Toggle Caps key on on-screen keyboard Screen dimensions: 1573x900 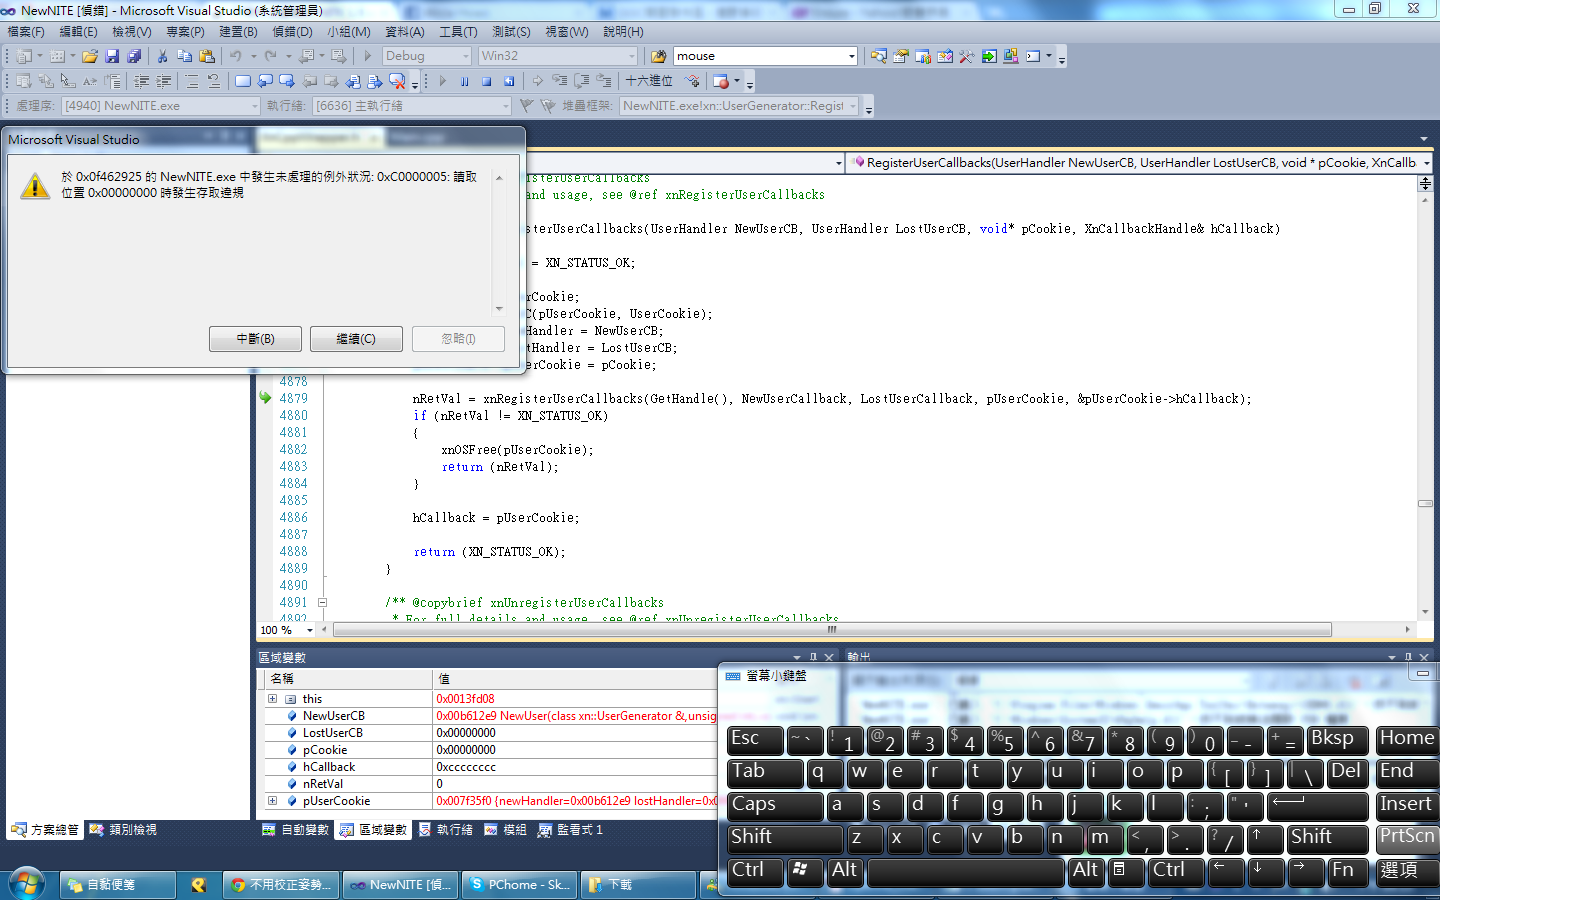[x=775, y=805]
